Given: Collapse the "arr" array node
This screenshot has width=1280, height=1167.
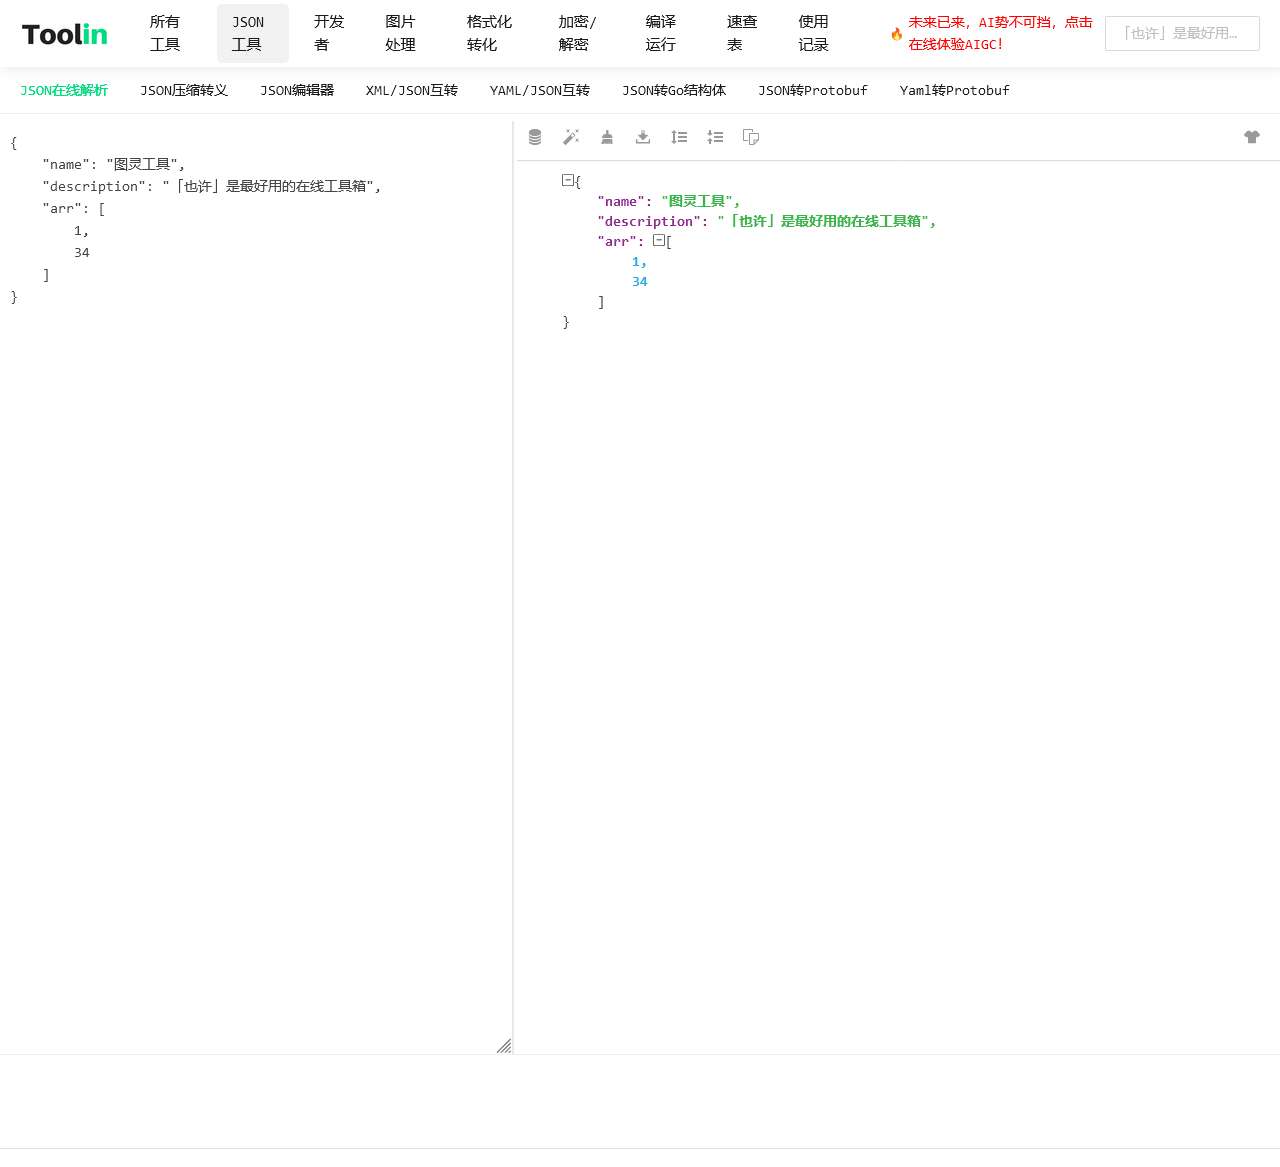Looking at the screenshot, I should pyautogui.click(x=659, y=240).
